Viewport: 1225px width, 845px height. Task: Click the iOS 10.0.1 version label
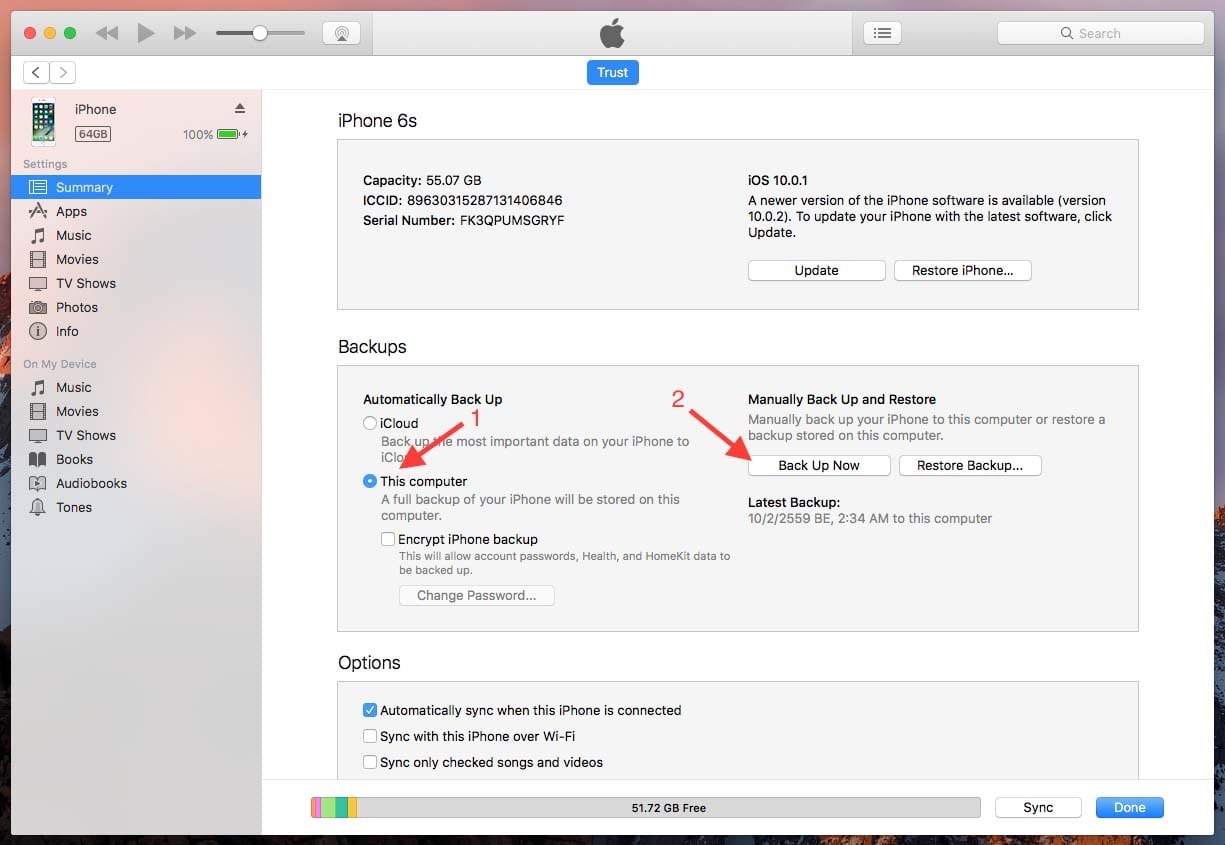pos(778,181)
